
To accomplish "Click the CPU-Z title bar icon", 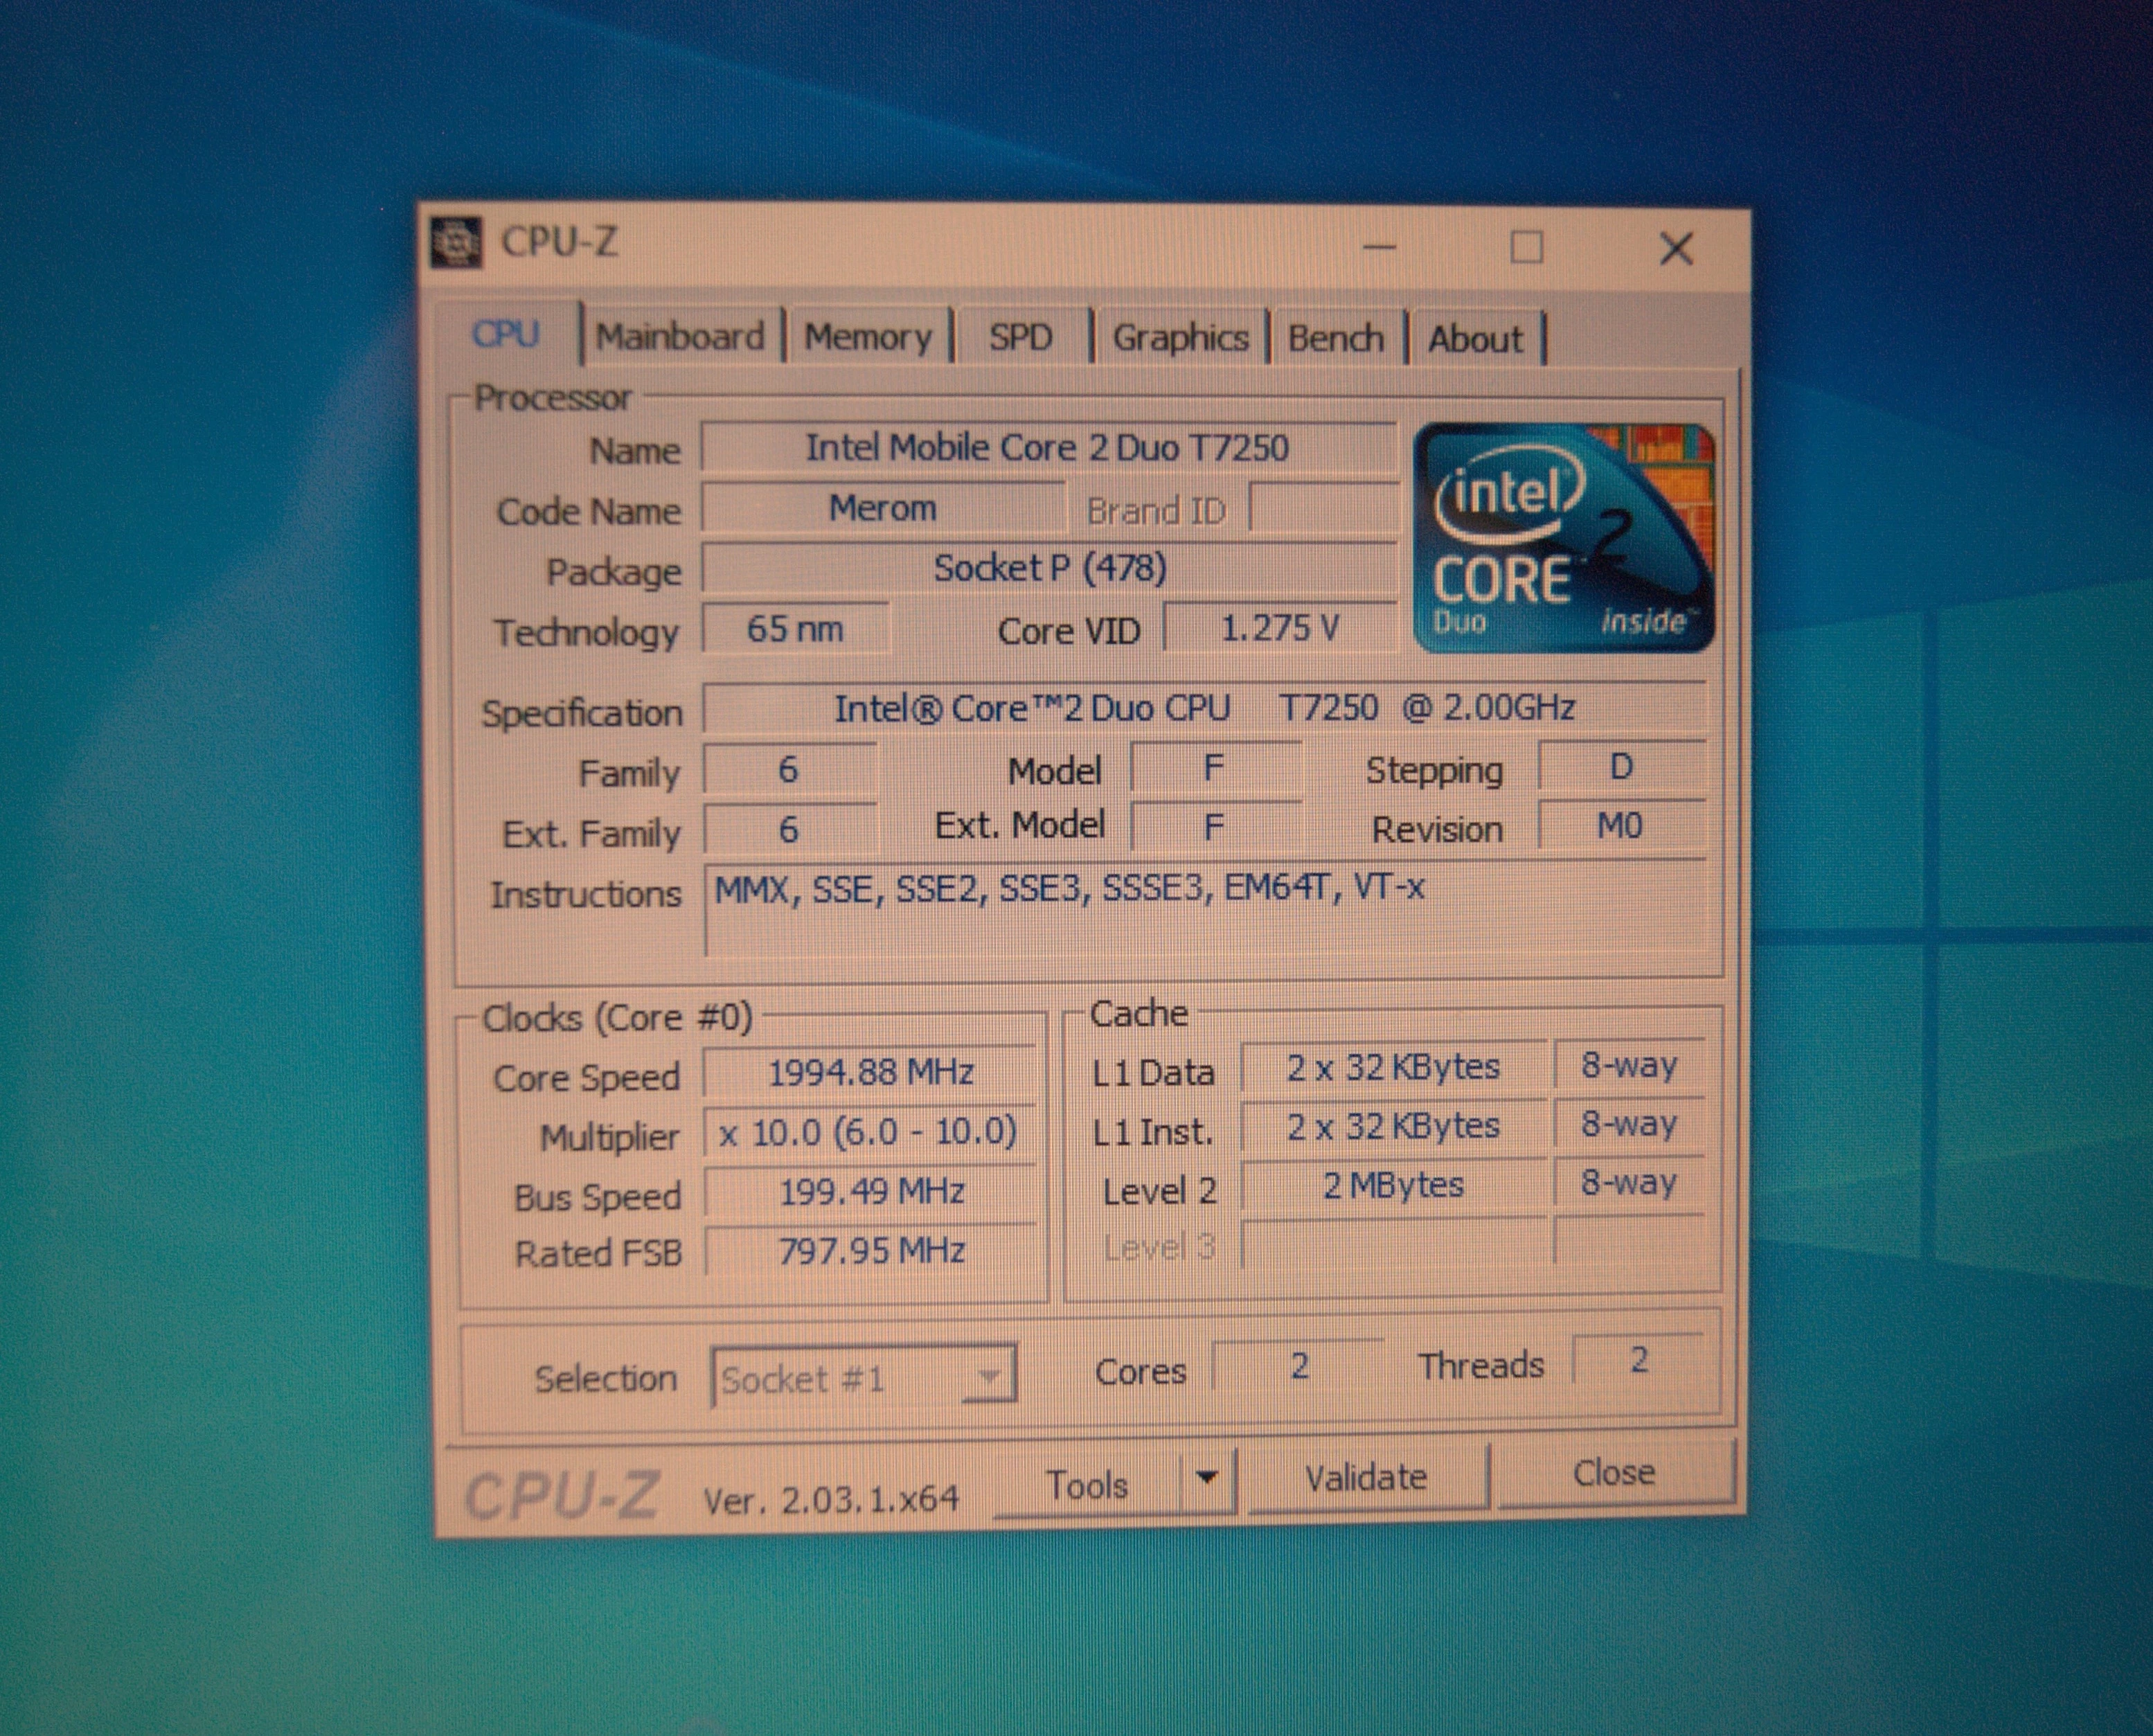I will coord(456,243).
